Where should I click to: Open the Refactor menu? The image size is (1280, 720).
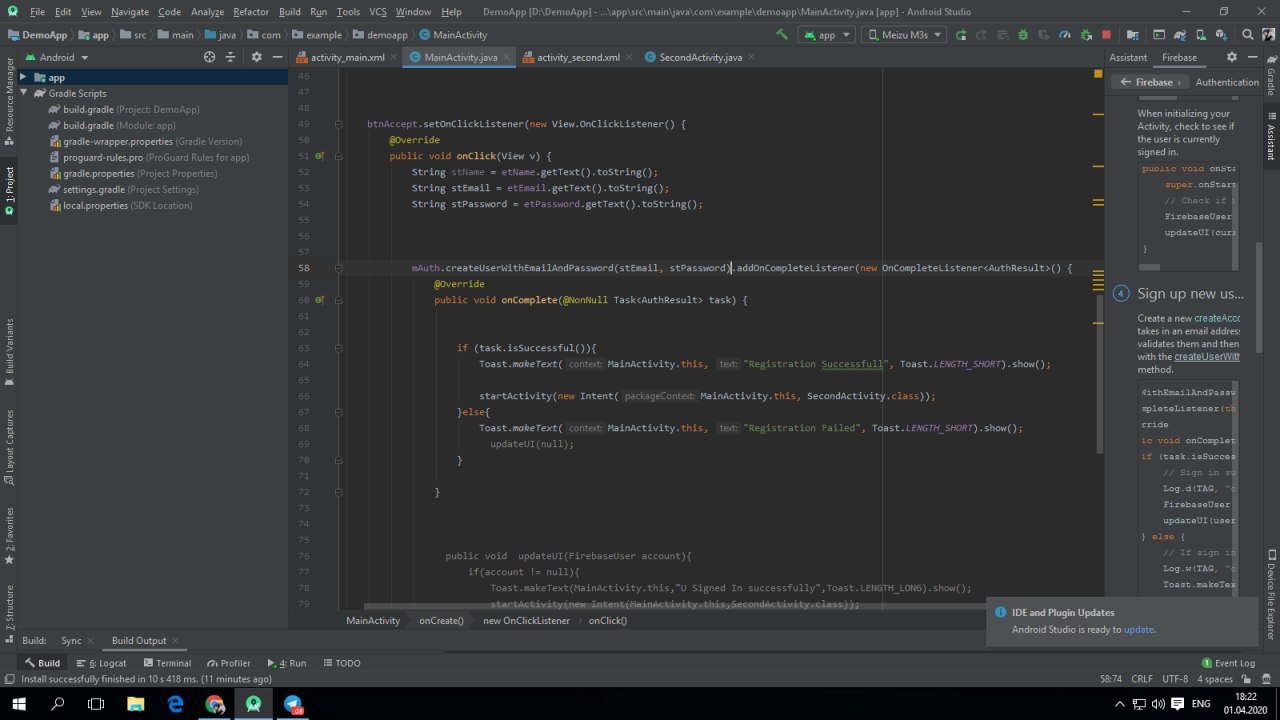coord(250,12)
